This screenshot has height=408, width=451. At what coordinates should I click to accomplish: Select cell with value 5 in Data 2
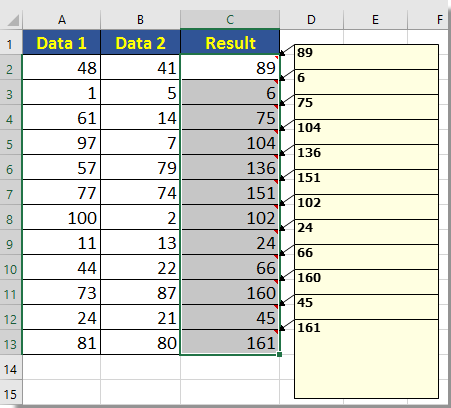click(x=140, y=92)
